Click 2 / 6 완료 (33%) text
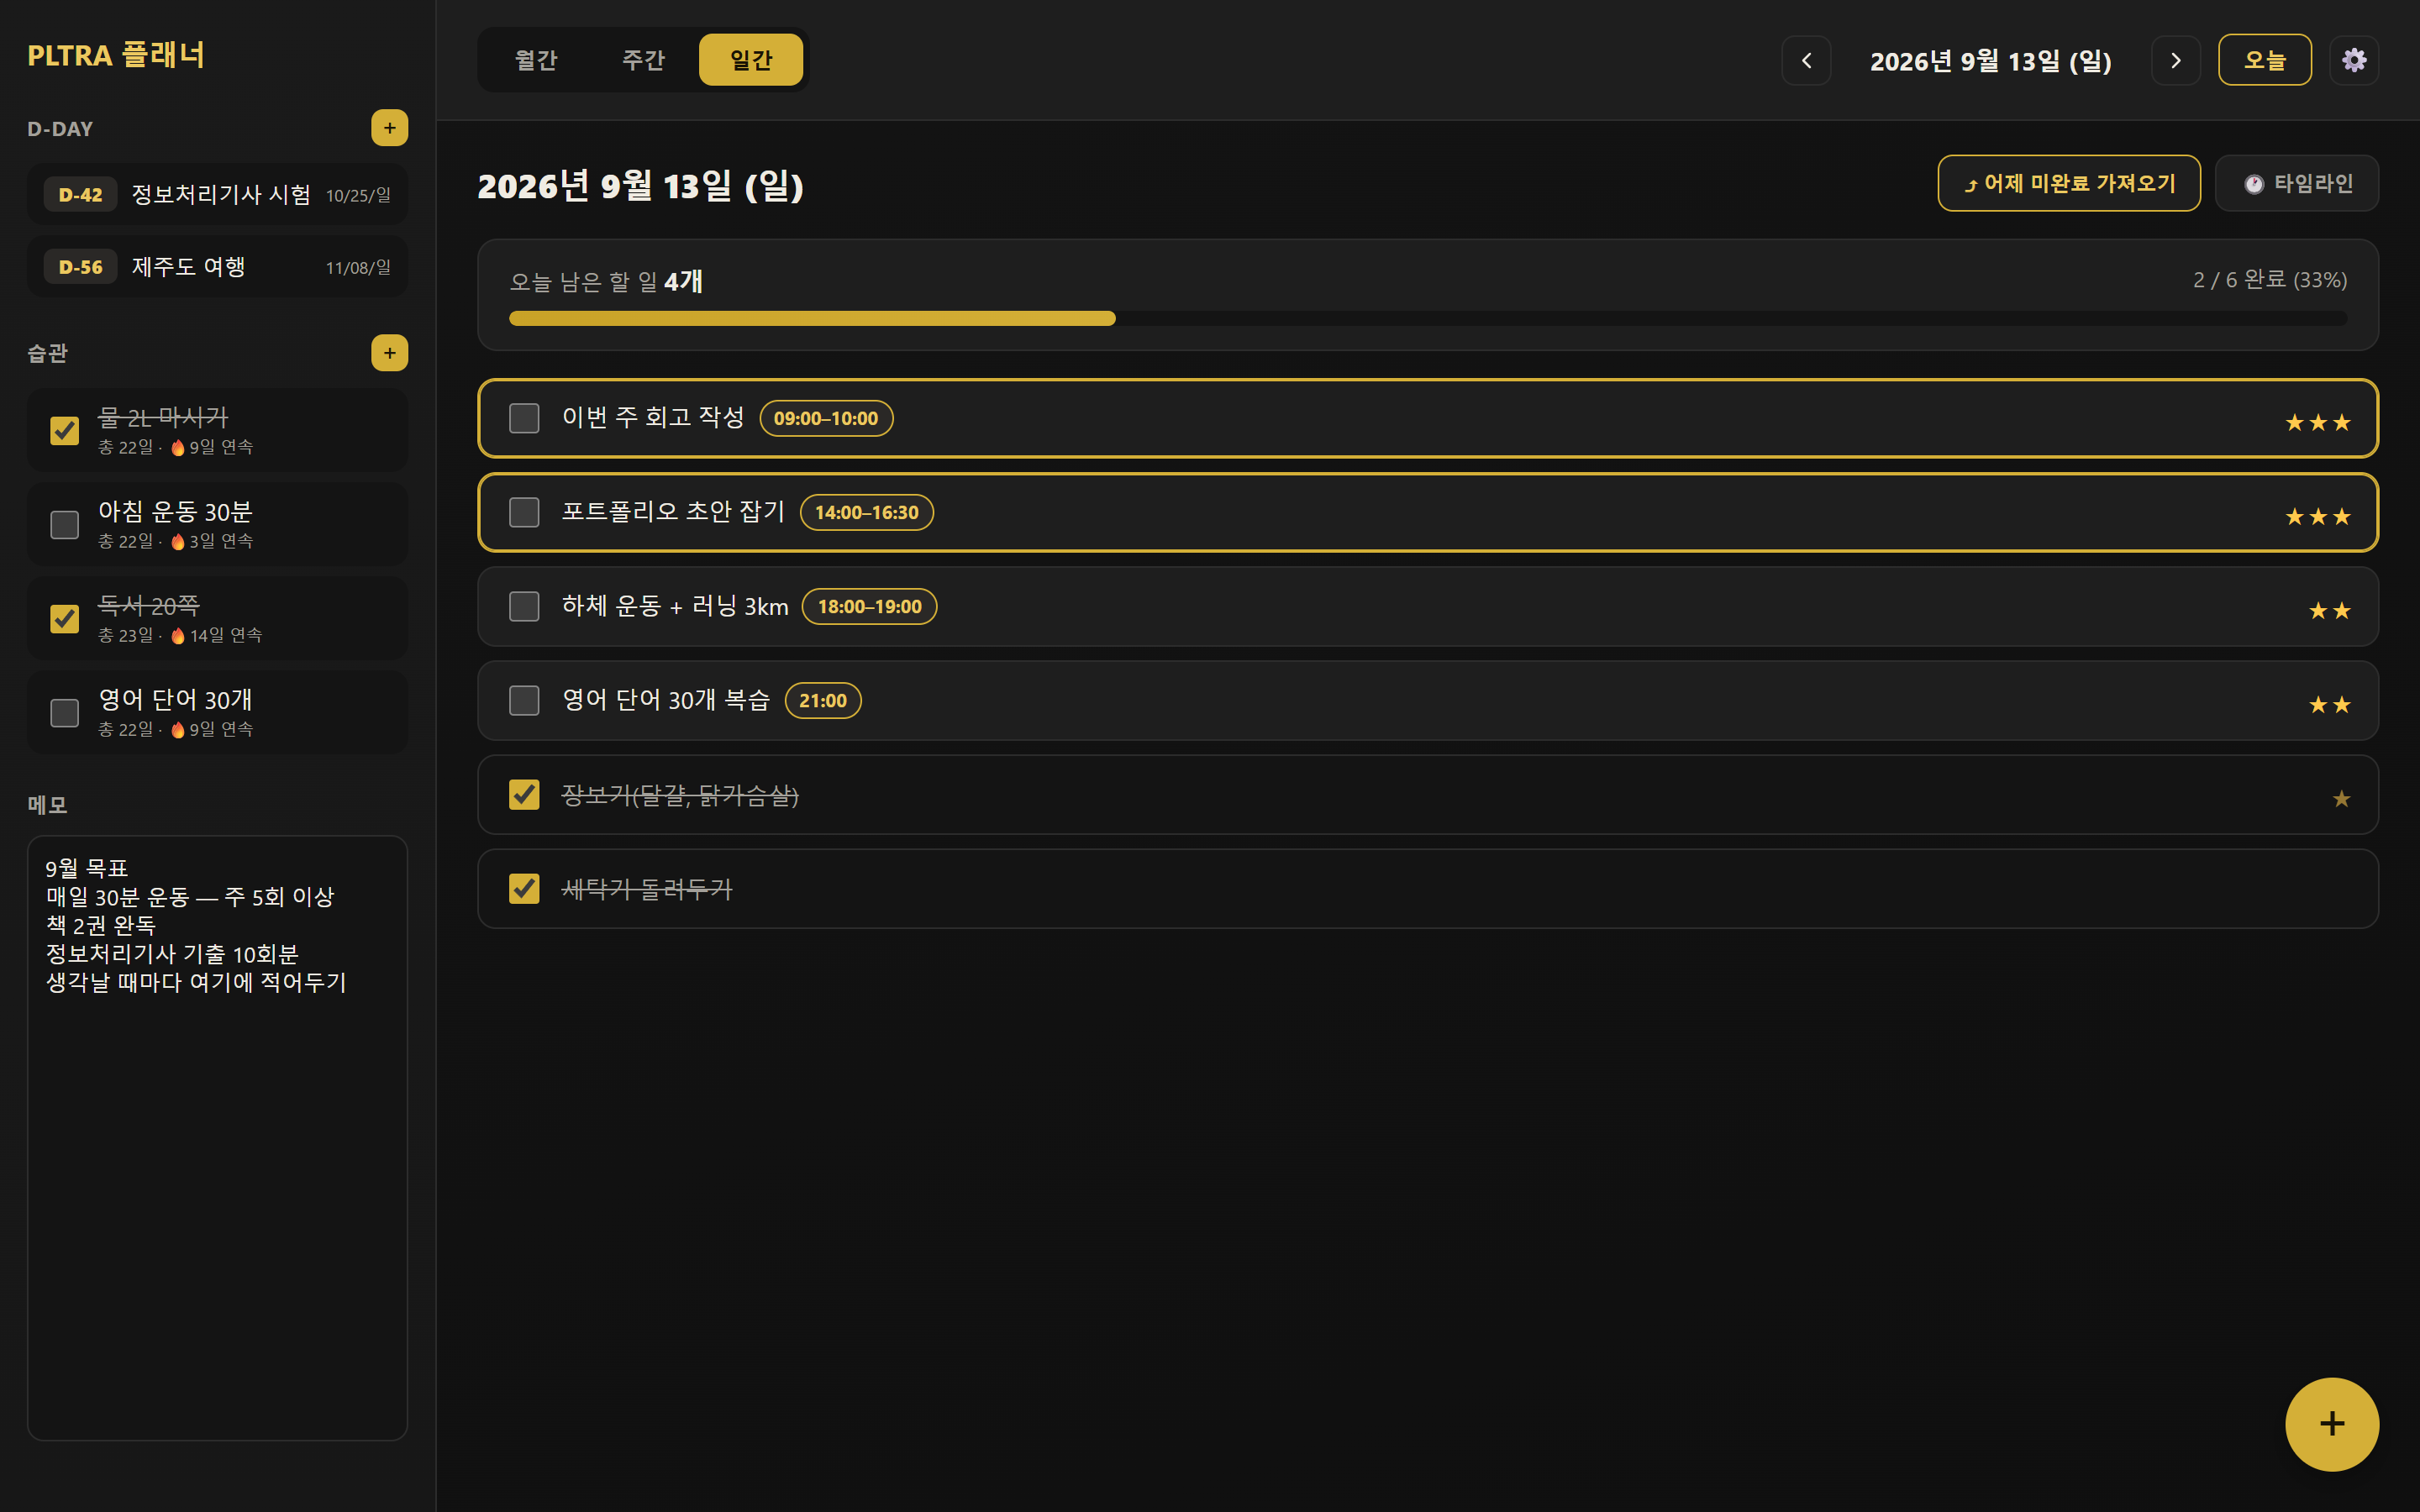Viewport: 2420px width, 1512px height. coord(2270,280)
